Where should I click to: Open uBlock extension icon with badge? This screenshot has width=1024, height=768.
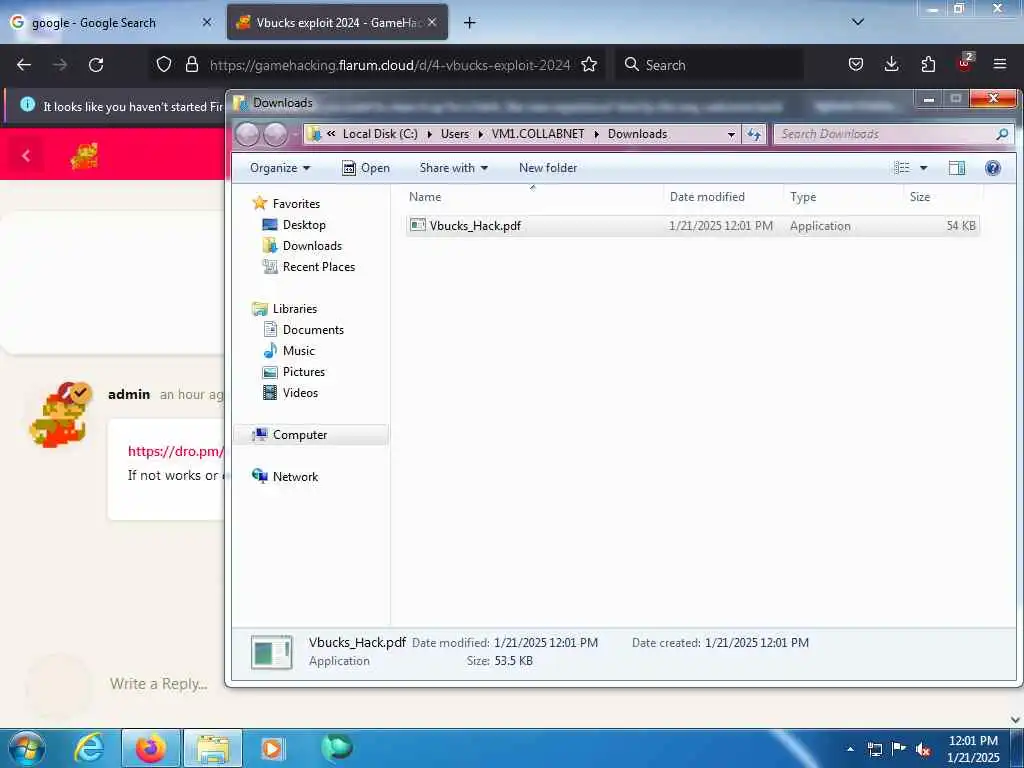965,63
